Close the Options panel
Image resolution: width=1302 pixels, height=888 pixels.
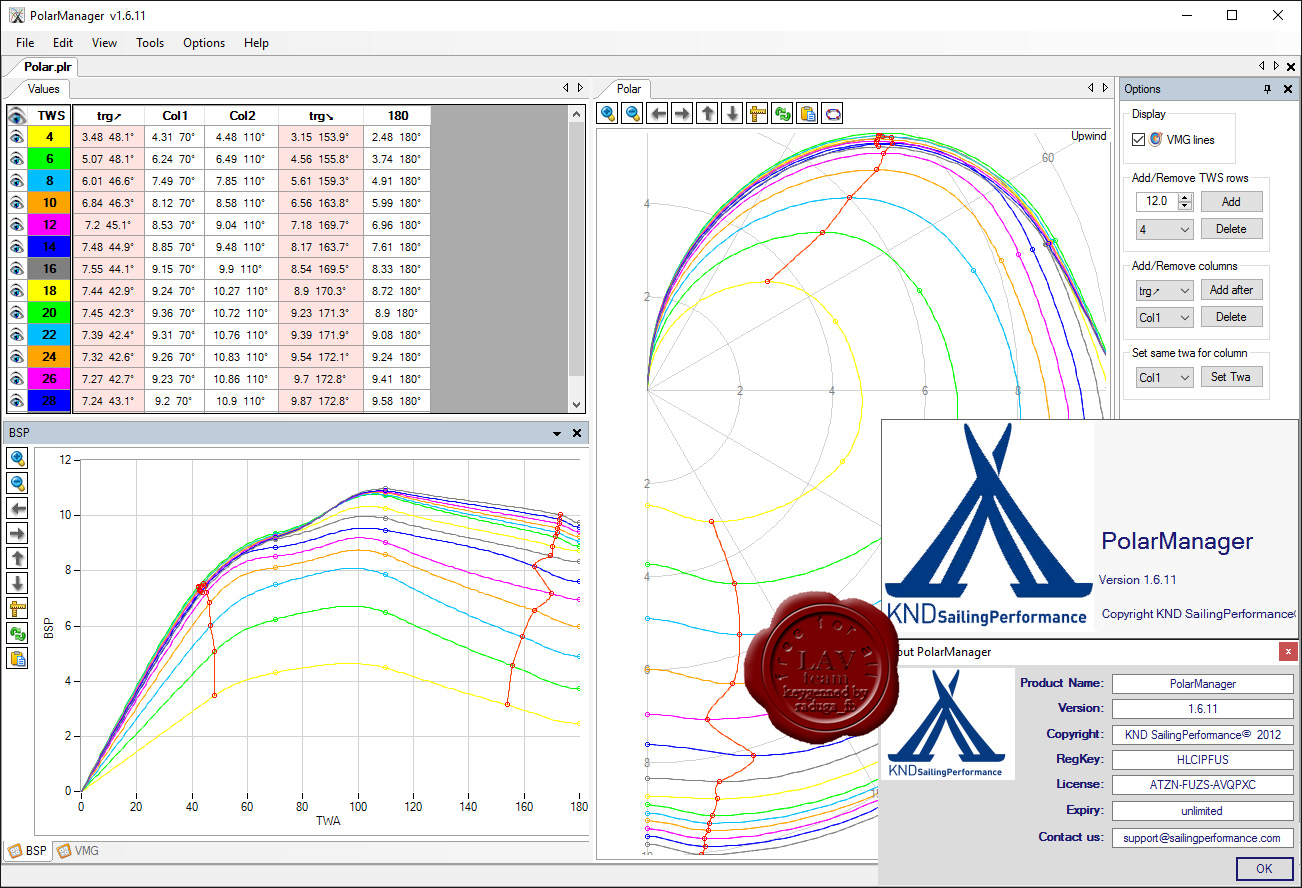click(1287, 89)
